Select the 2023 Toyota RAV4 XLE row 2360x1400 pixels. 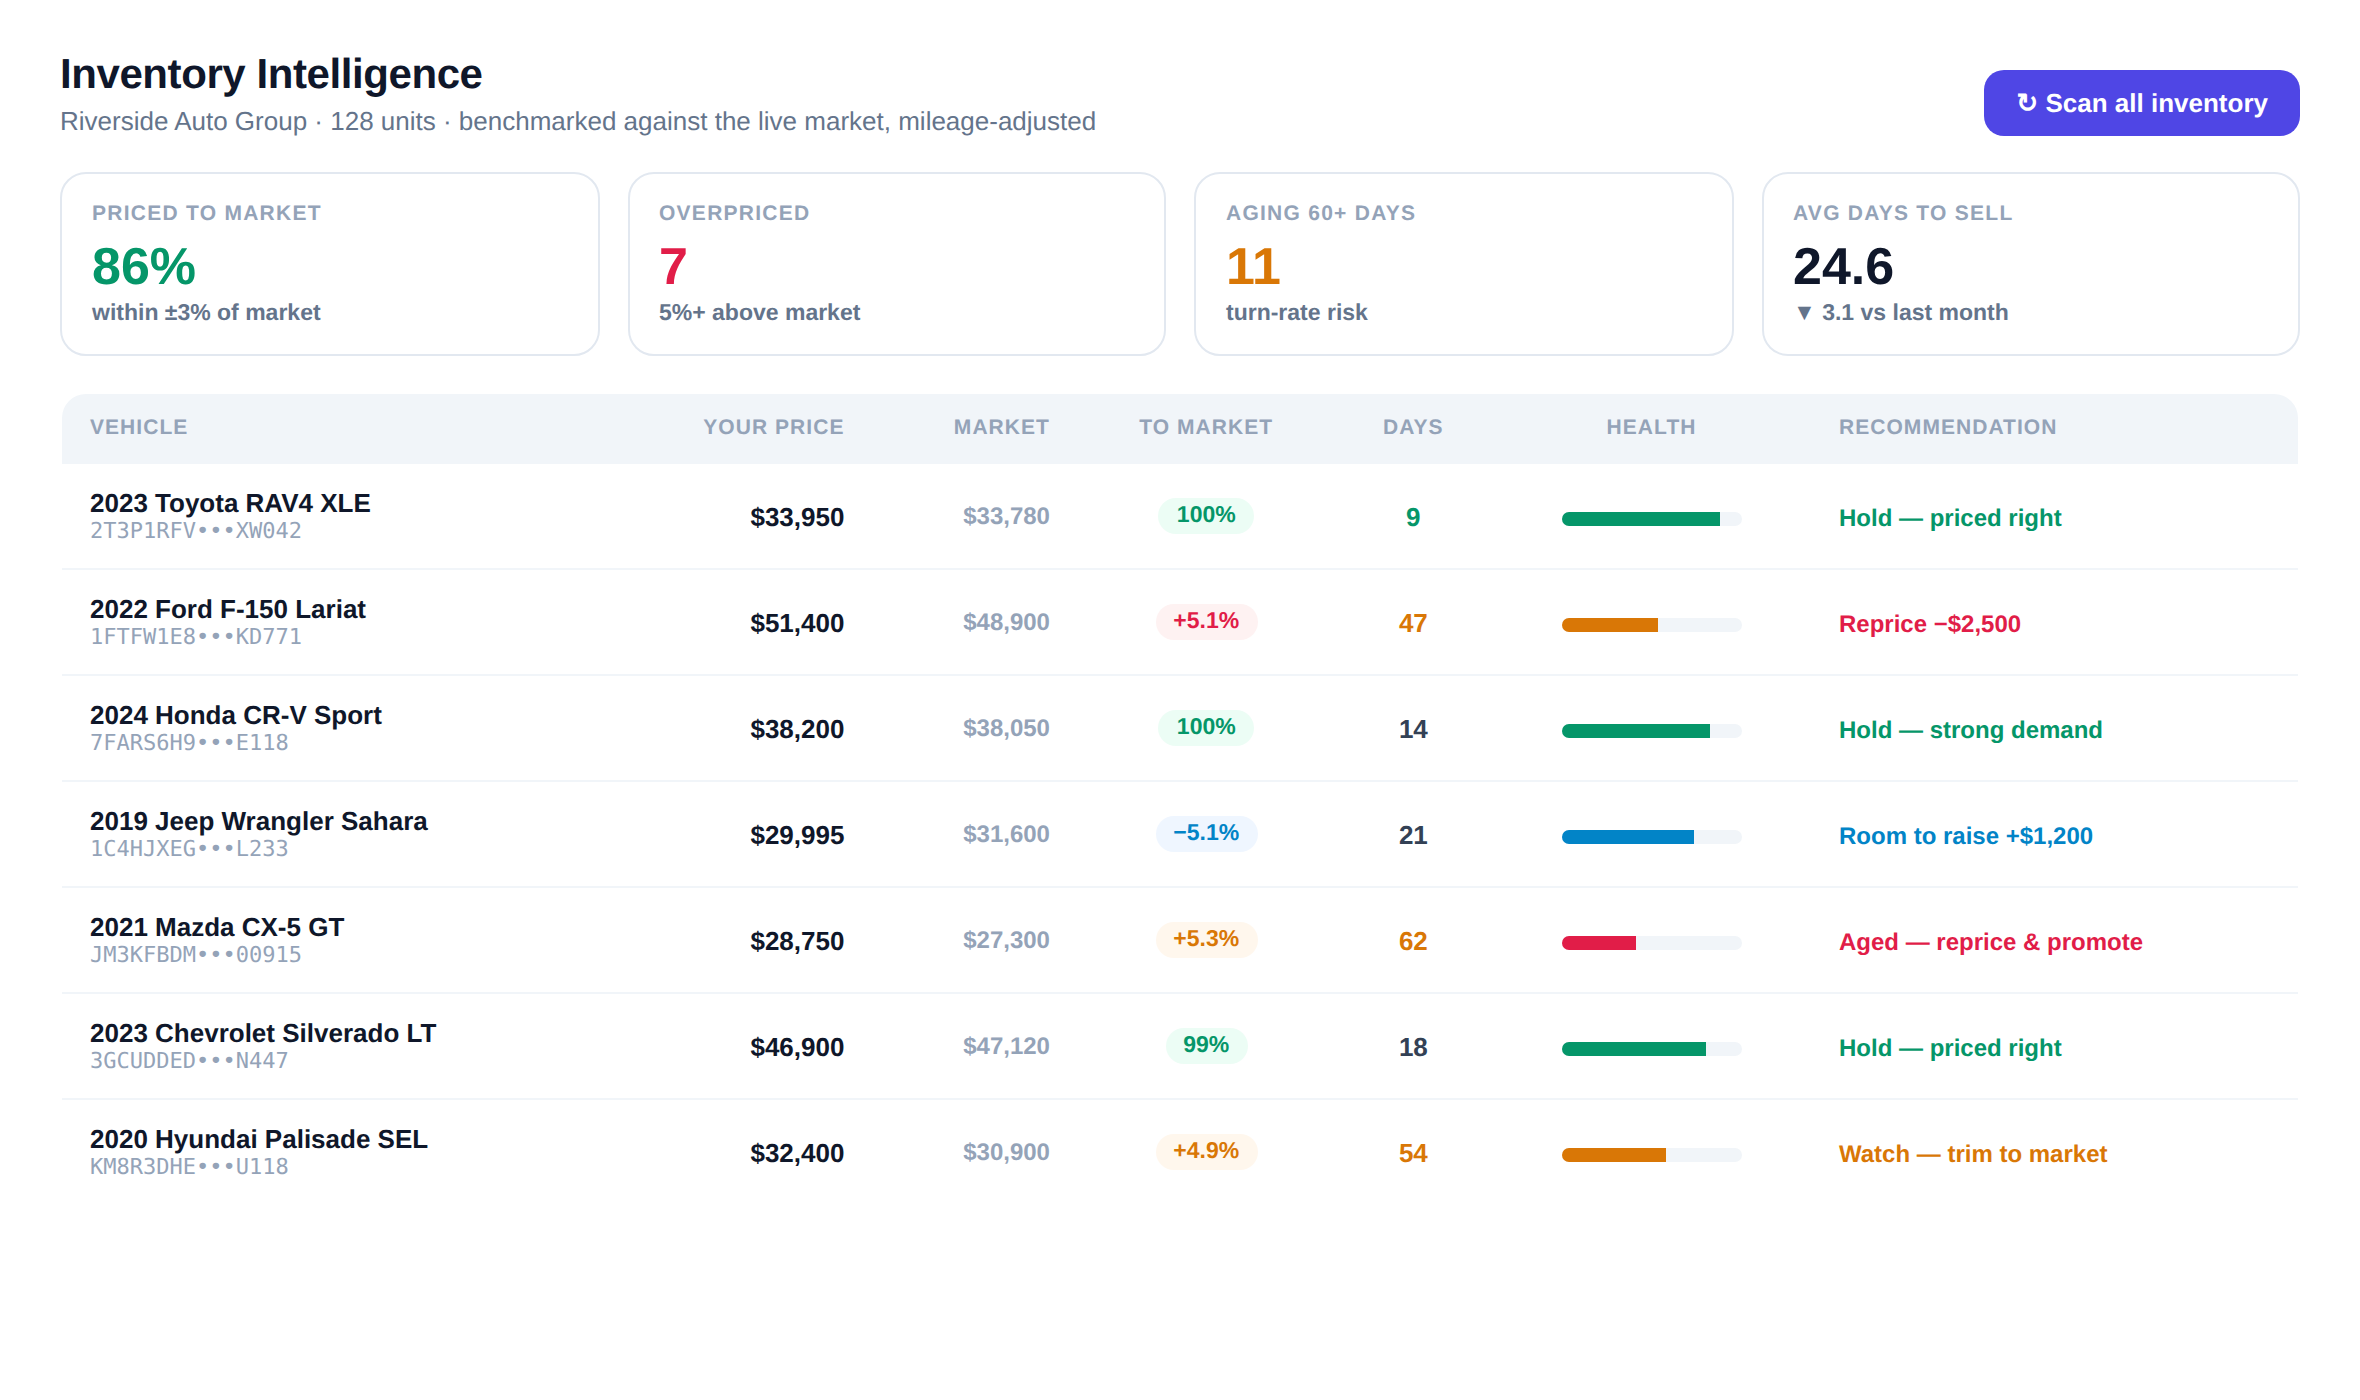point(1180,517)
